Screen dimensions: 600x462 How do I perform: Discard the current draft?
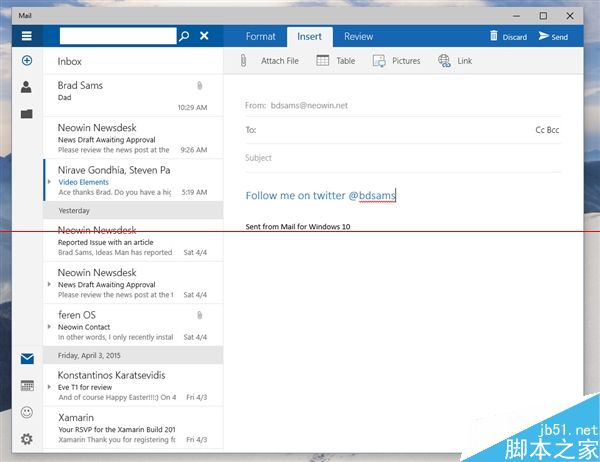[x=507, y=37]
